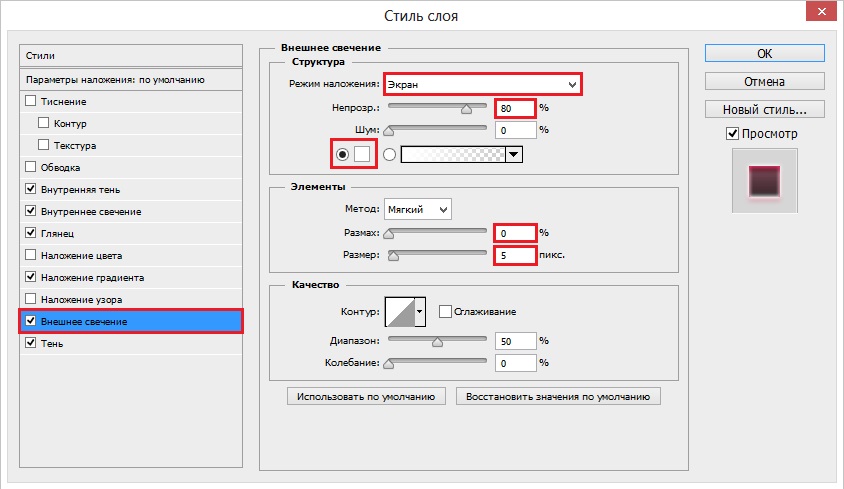The height and width of the screenshot is (489, 844).
Task: Uncheck the Внутренняя тень effect
Action: pyautogui.click(x=31, y=189)
